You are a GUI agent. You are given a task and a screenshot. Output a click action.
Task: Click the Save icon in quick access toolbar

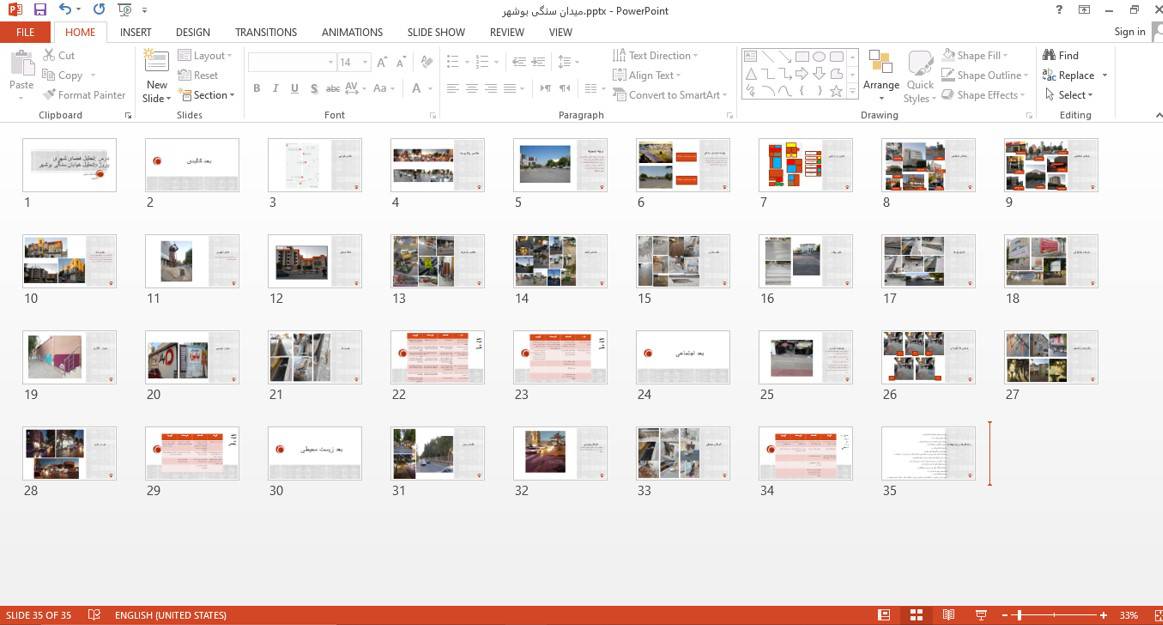click(x=40, y=10)
